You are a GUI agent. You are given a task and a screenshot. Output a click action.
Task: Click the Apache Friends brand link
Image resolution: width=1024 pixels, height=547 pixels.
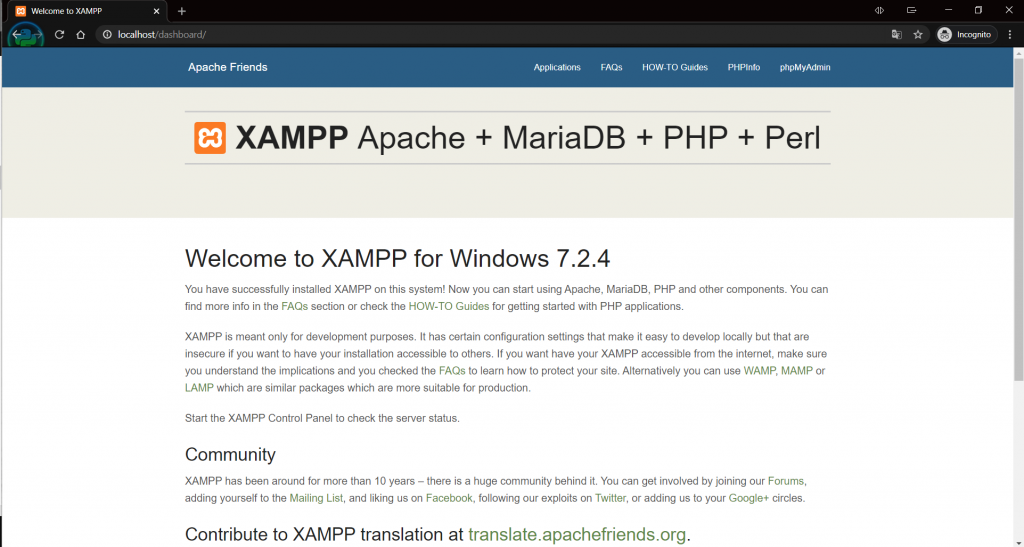[x=228, y=67]
